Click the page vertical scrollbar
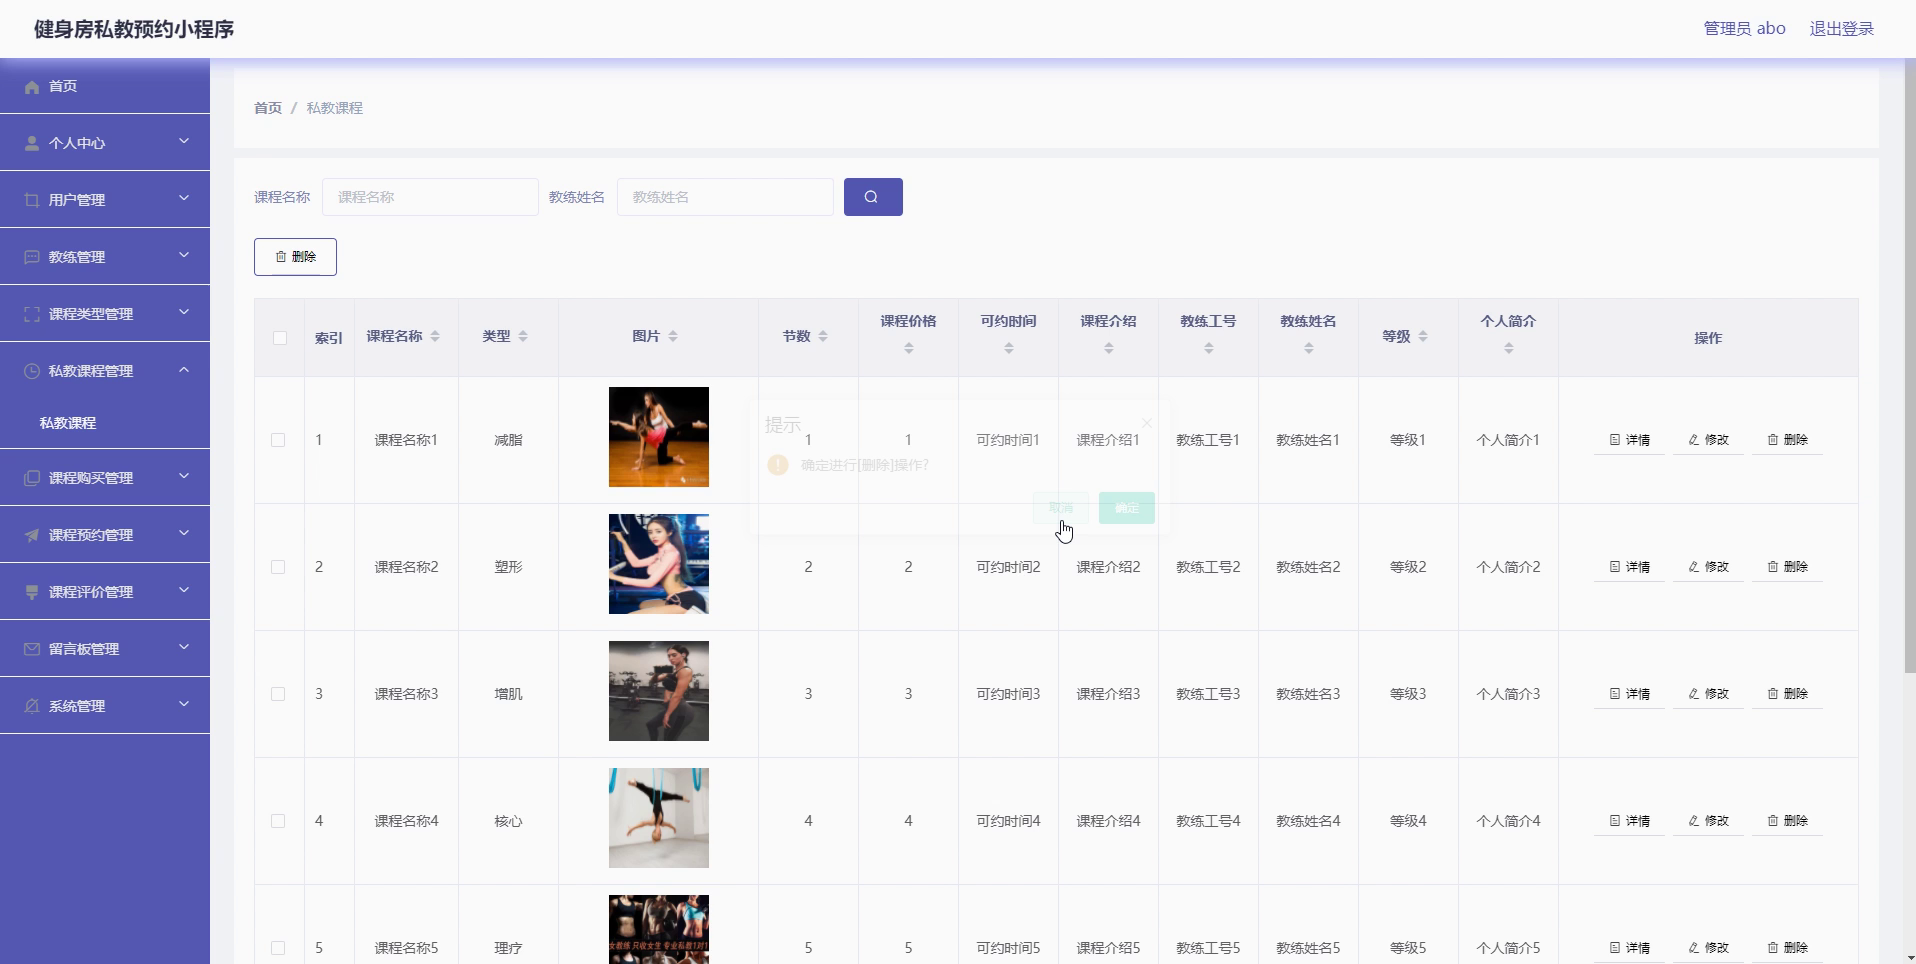This screenshot has width=1916, height=964. pyautogui.click(x=1910, y=366)
